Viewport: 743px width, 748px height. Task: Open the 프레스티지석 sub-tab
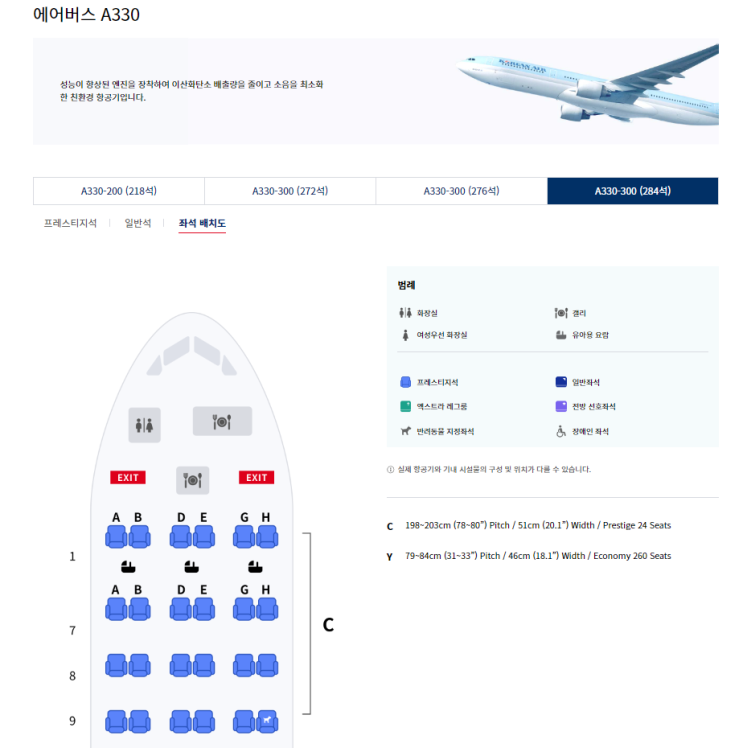pyautogui.click(x=70, y=223)
